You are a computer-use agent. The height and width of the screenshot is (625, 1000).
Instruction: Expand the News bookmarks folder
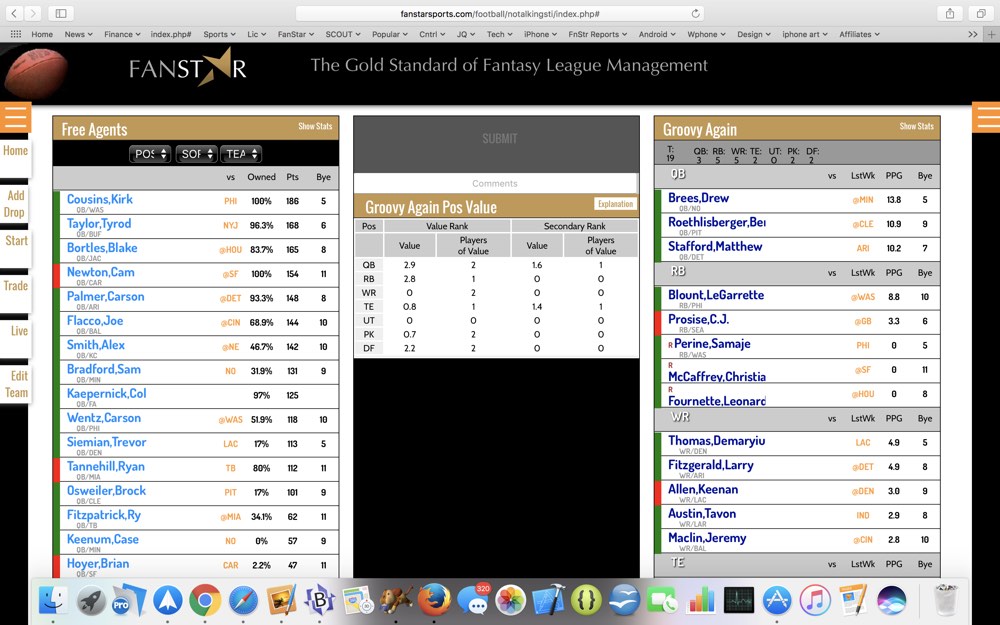pyautogui.click(x=78, y=34)
